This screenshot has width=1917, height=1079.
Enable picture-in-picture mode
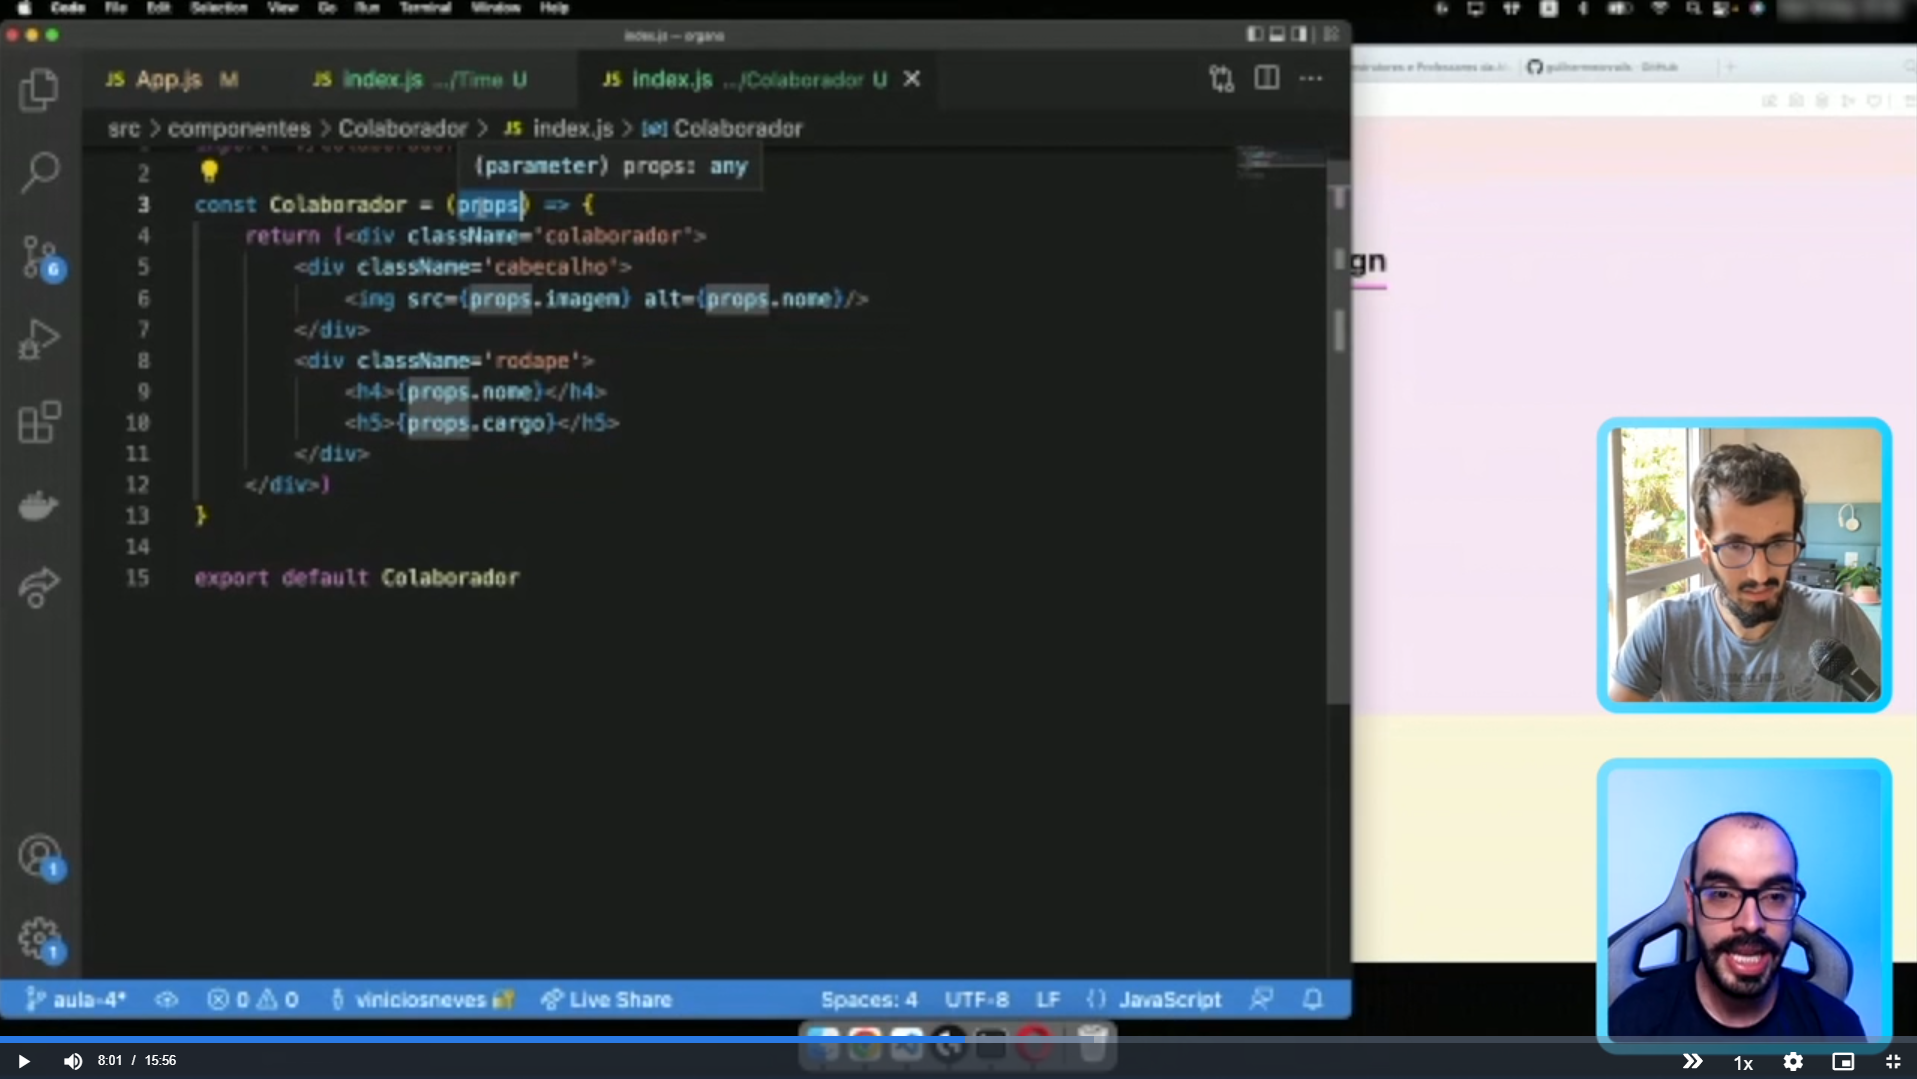tap(1843, 1062)
